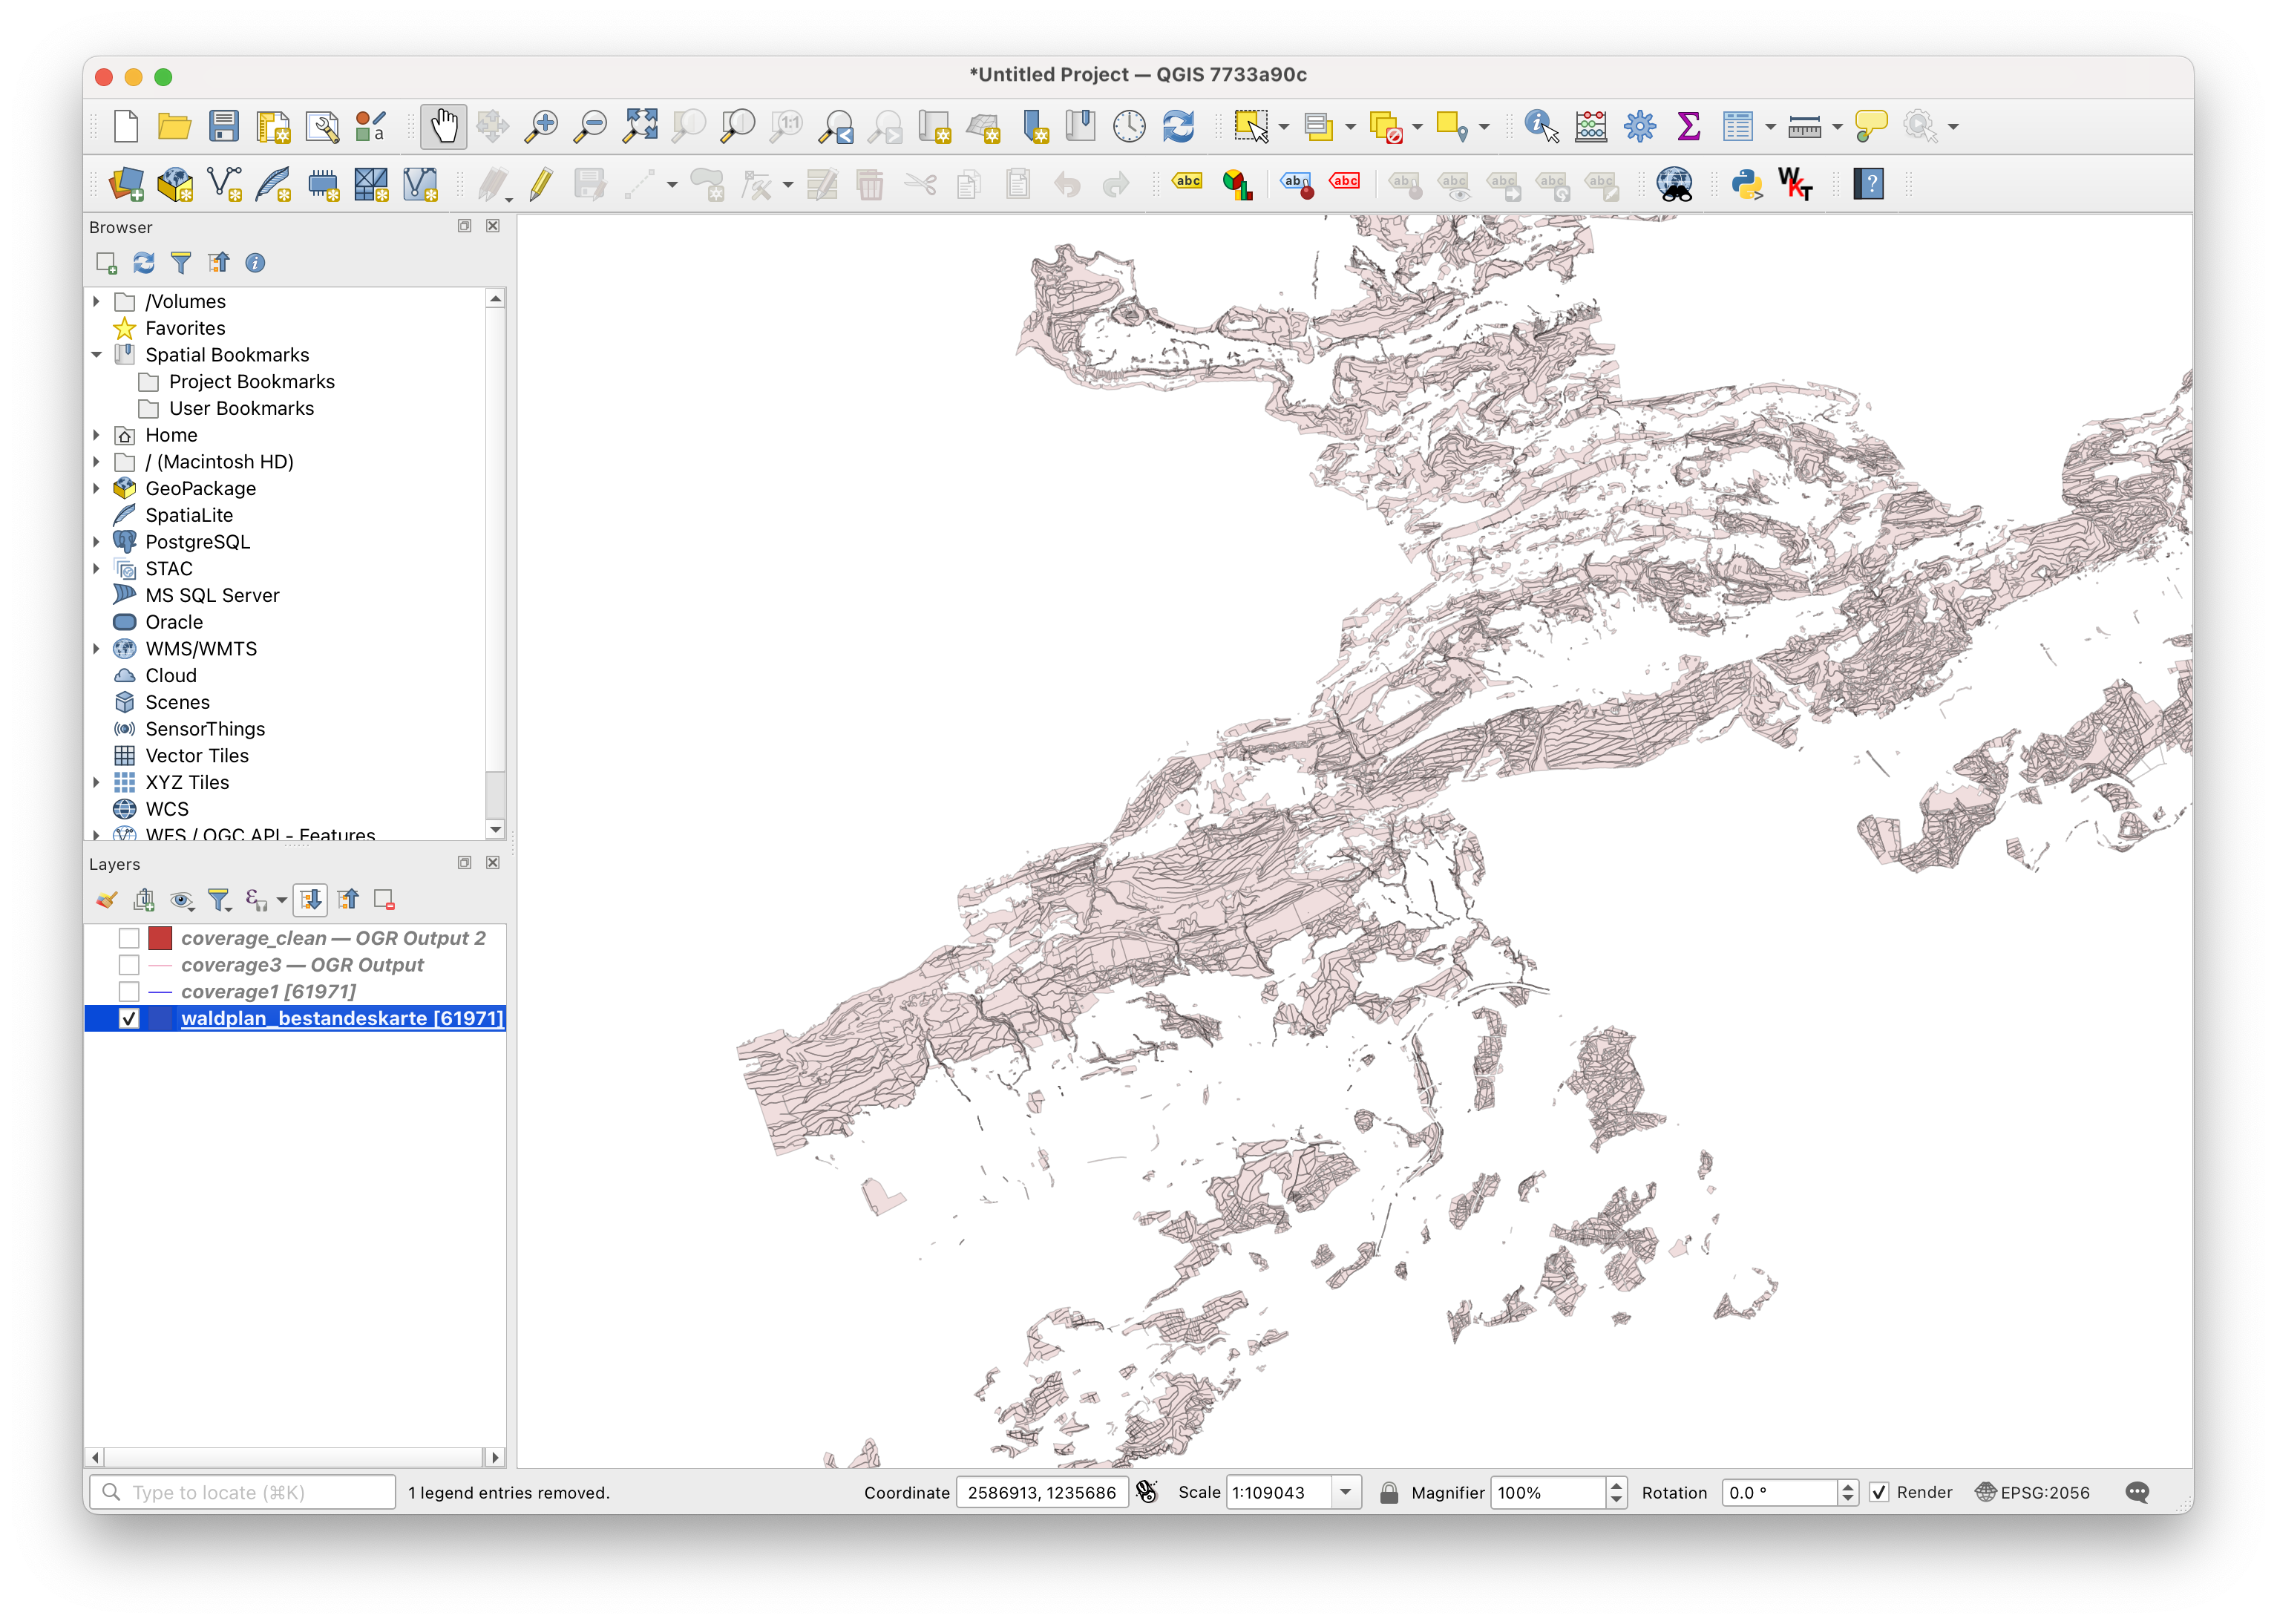Open the Python Console icon

click(x=1746, y=184)
